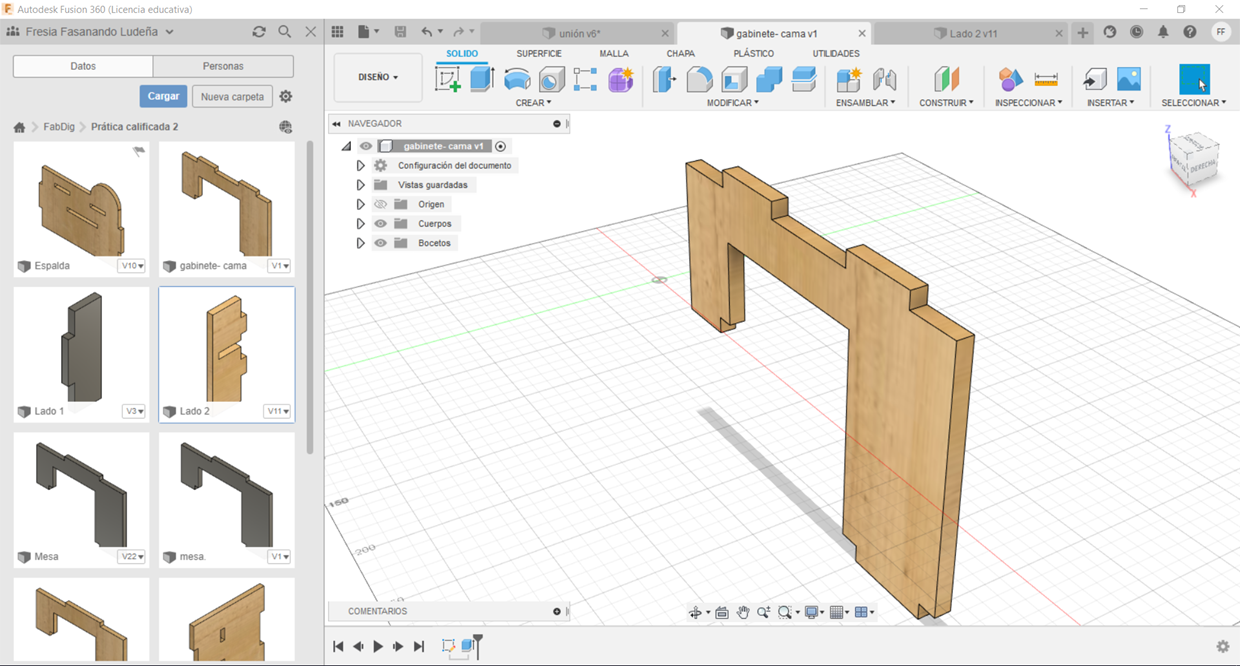This screenshot has width=1240, height=666.
Task: Switch to the SUPERFICIE ribbon tab
Action: (x=538, y=53)
